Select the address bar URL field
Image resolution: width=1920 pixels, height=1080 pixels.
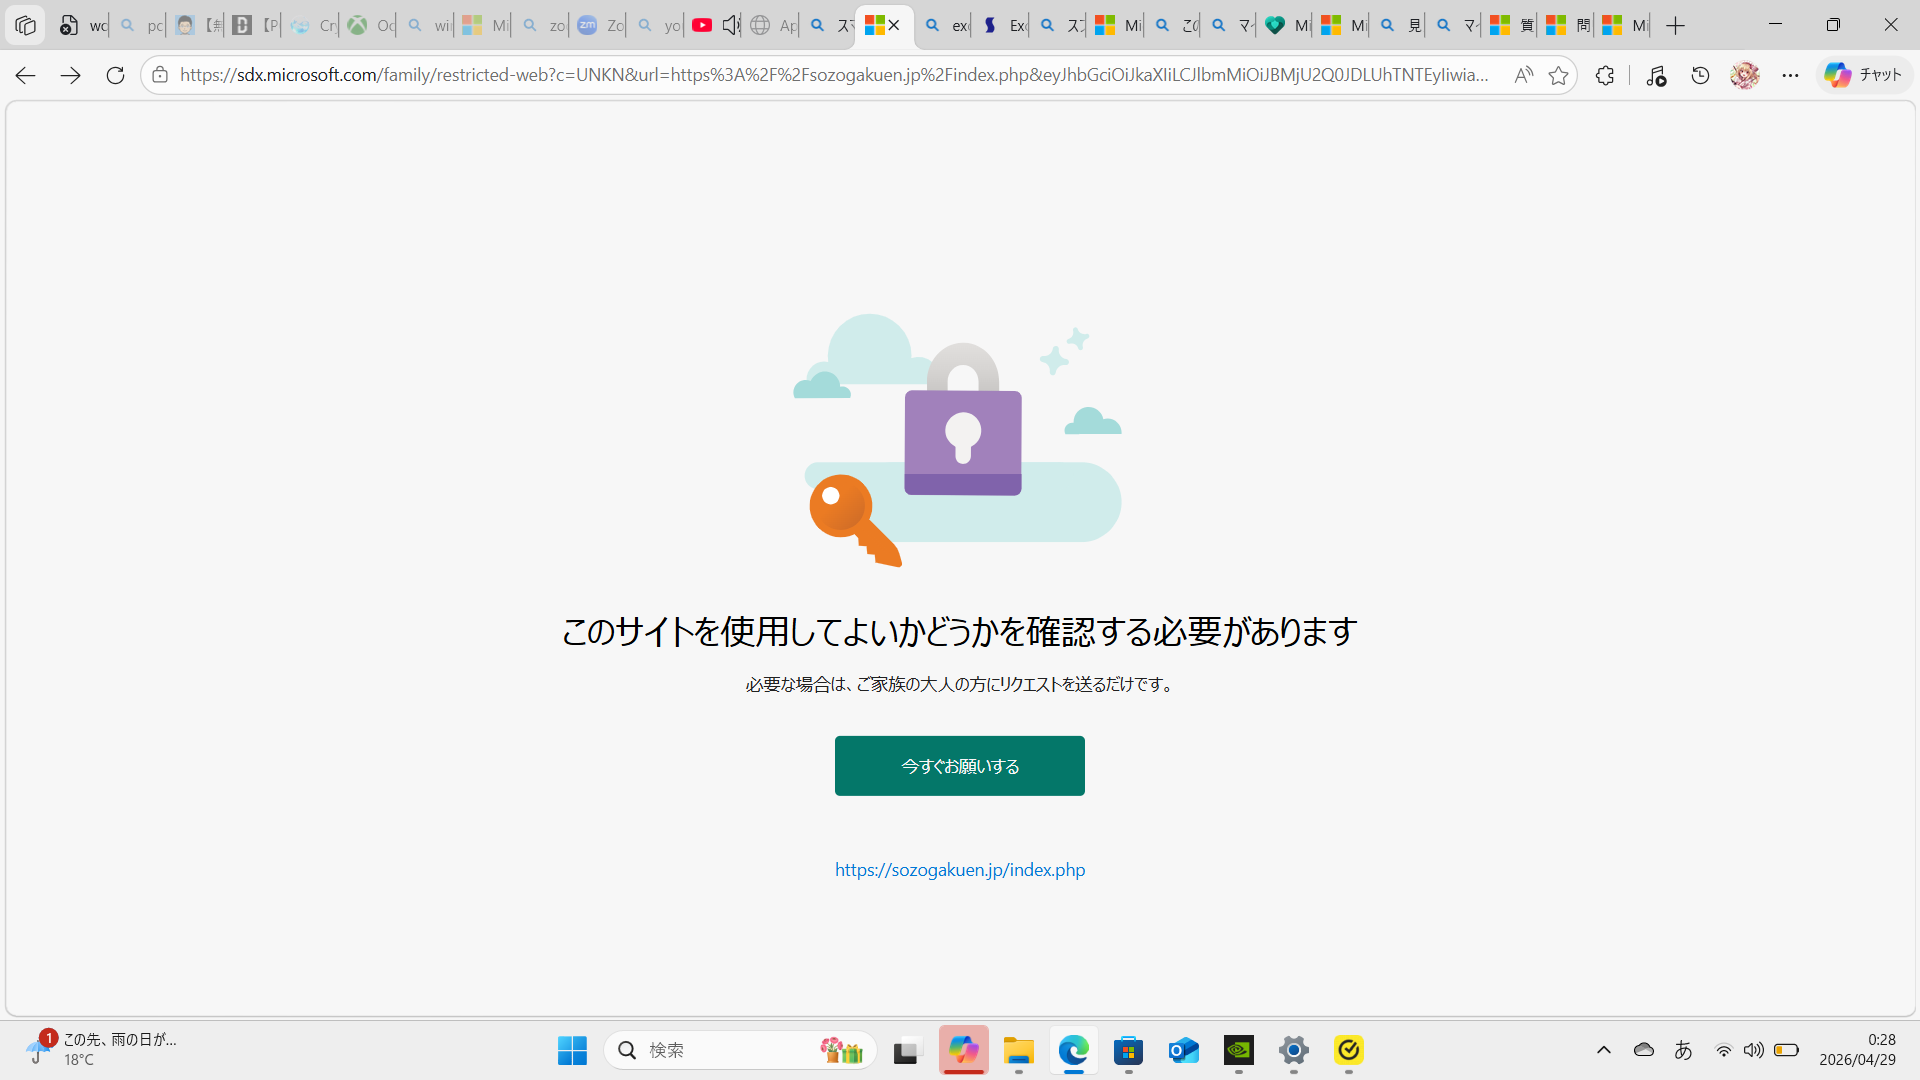(x=834, y=75)
